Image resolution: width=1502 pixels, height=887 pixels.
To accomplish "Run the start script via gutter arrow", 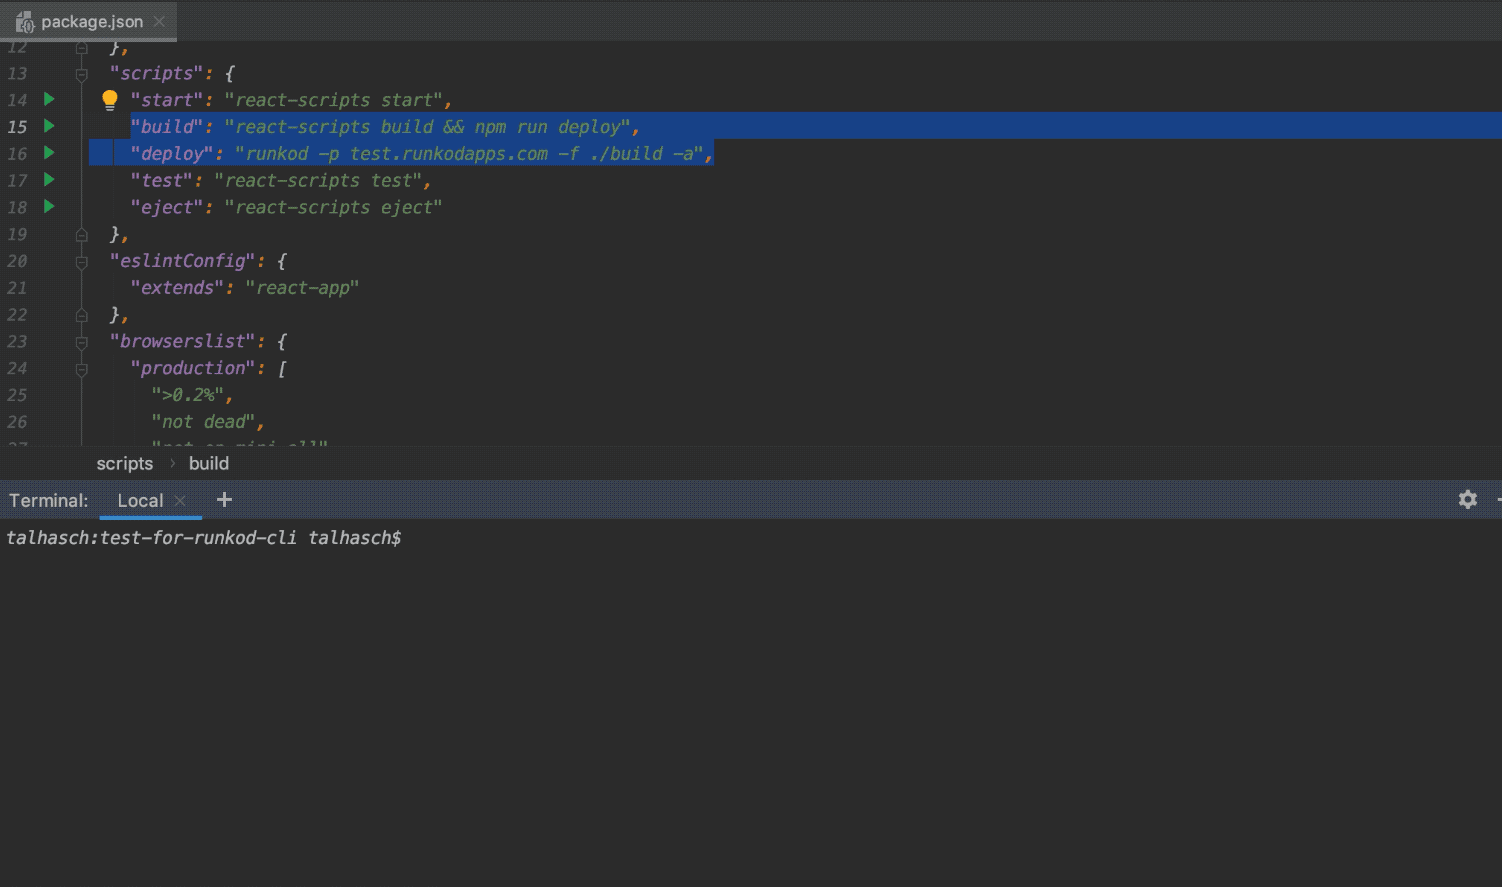I will click(x=49, y=99).
